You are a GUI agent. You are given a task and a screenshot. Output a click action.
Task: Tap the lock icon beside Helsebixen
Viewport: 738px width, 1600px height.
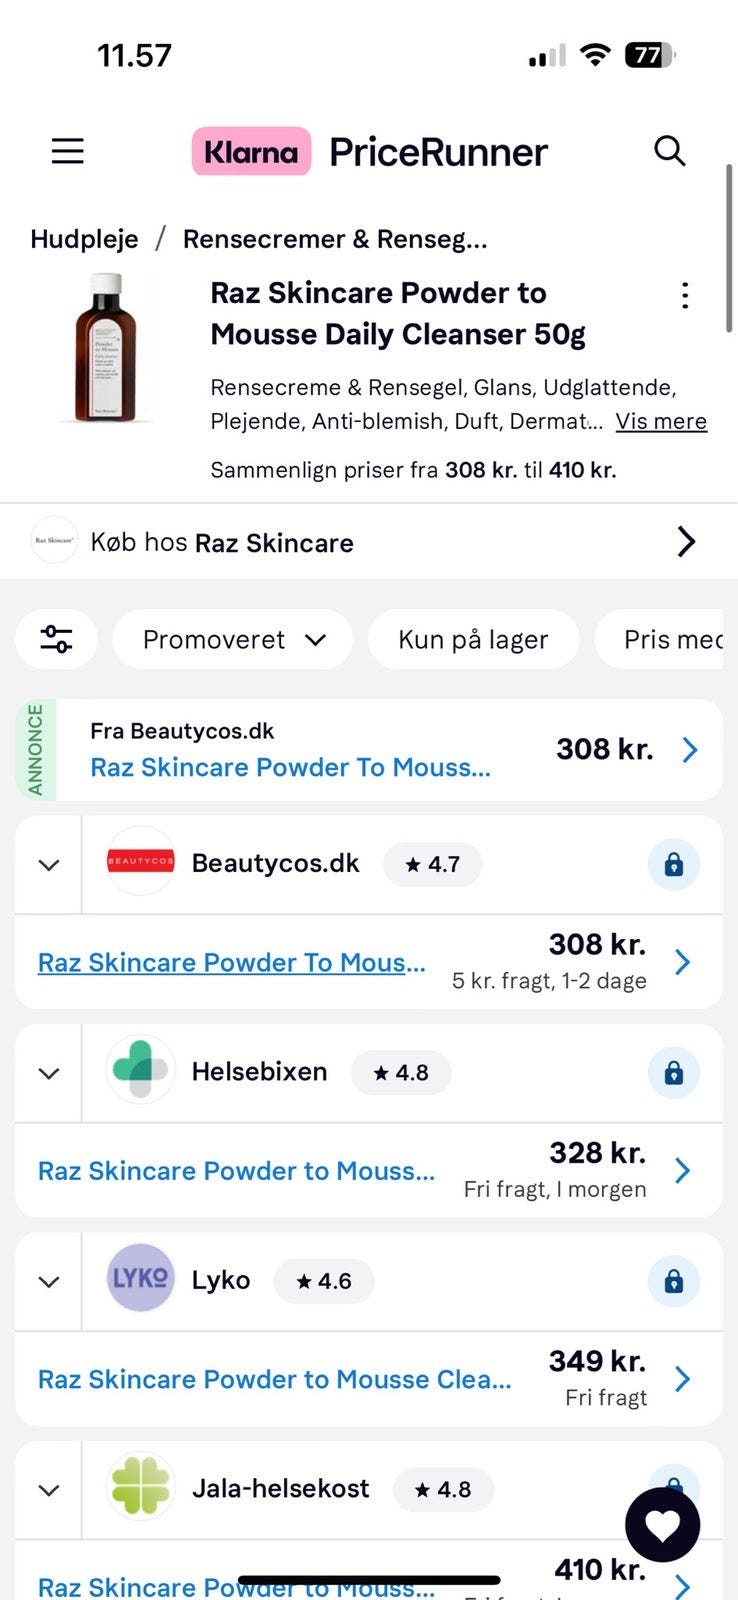[x=673, y=1073]
